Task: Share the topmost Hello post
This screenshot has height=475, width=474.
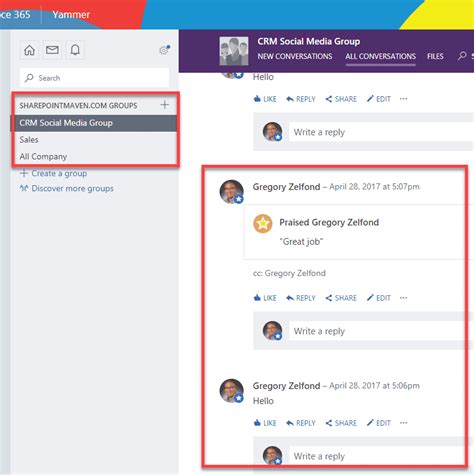Action: tap(341, 99)
